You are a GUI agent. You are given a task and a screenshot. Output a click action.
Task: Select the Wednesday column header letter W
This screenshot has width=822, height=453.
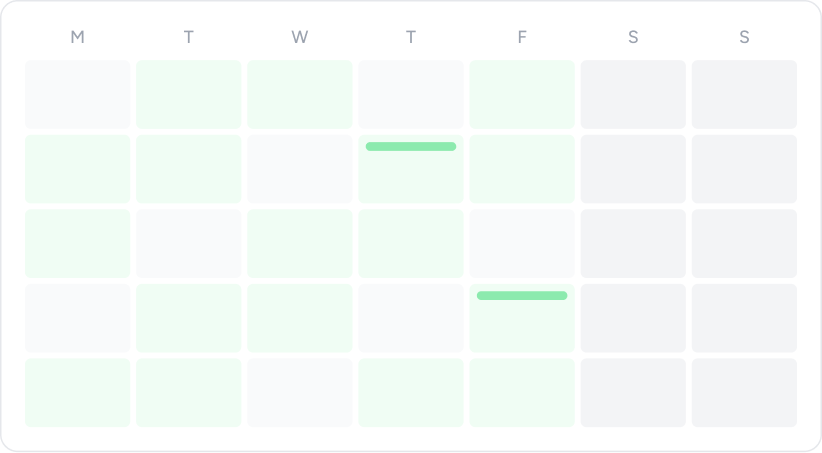[x=300, y=37]
